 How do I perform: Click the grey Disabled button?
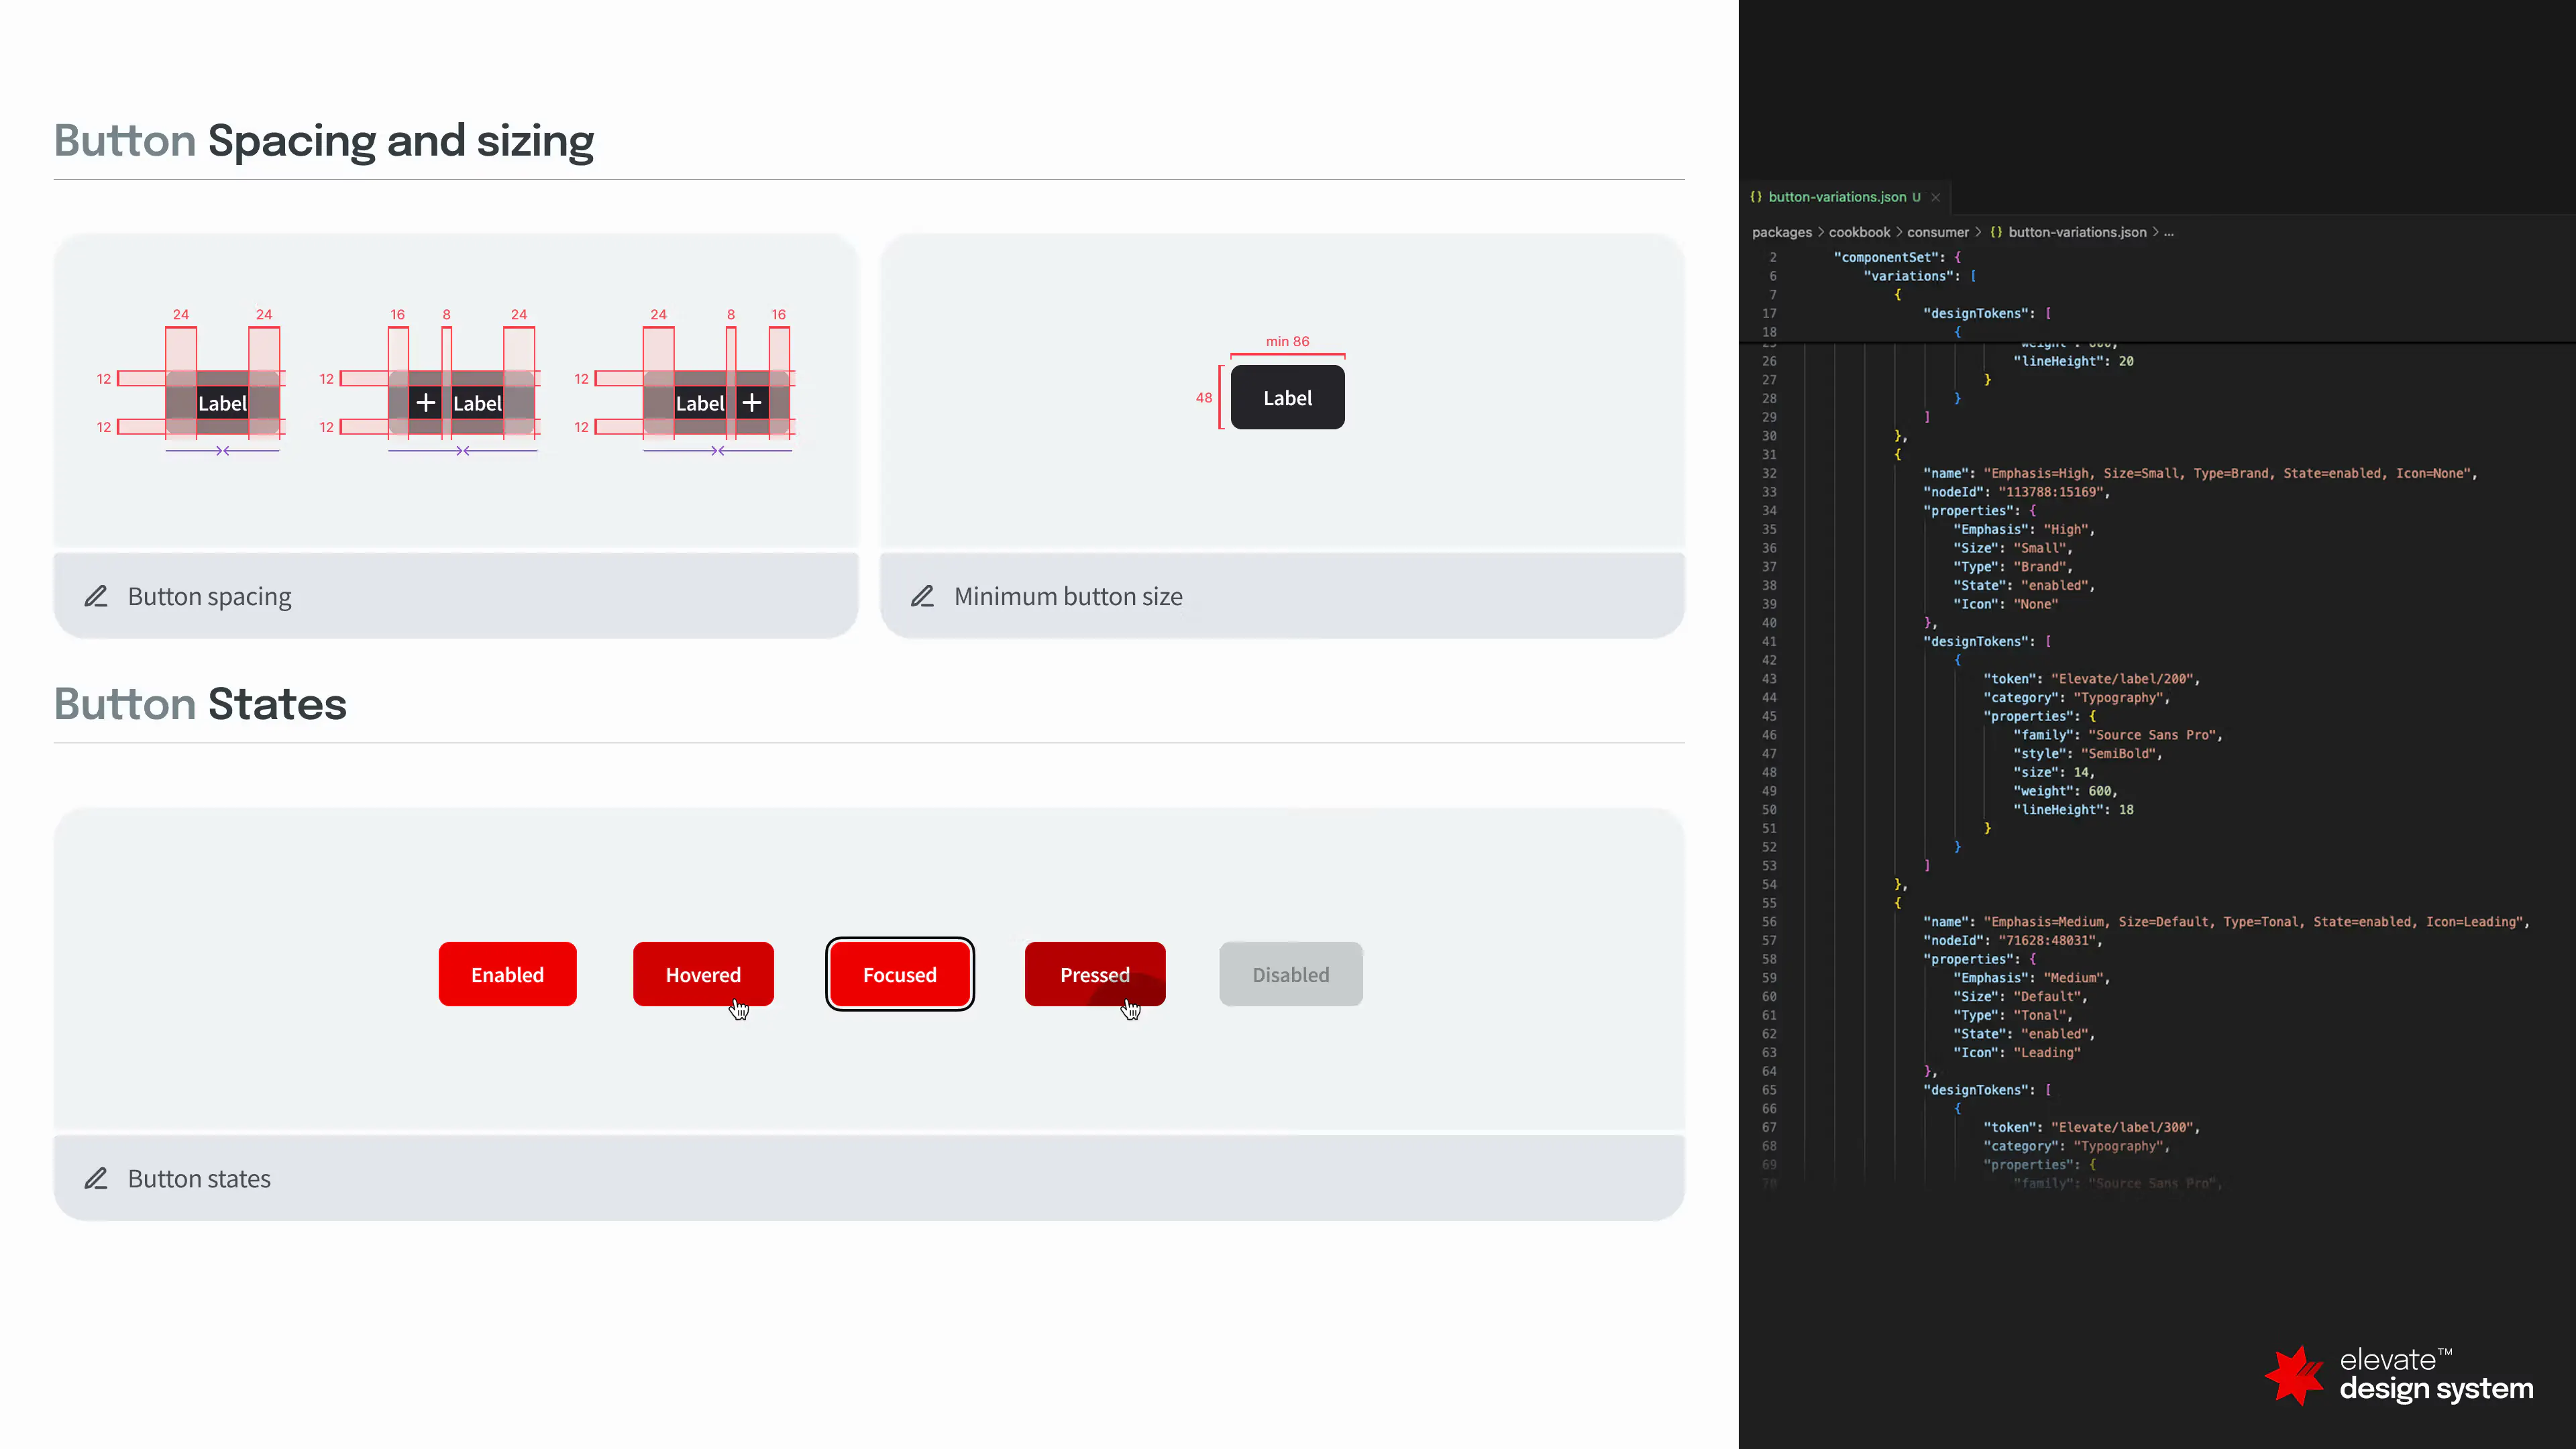click(x=1291, y=974)
